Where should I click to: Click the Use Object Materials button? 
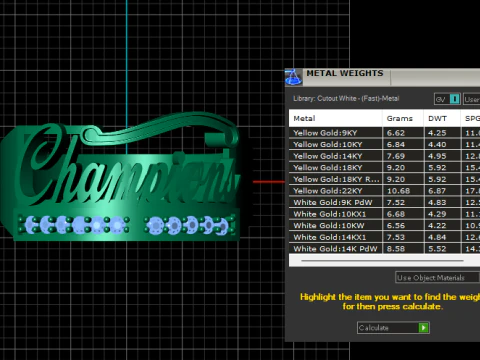click(x=437, y=277)
